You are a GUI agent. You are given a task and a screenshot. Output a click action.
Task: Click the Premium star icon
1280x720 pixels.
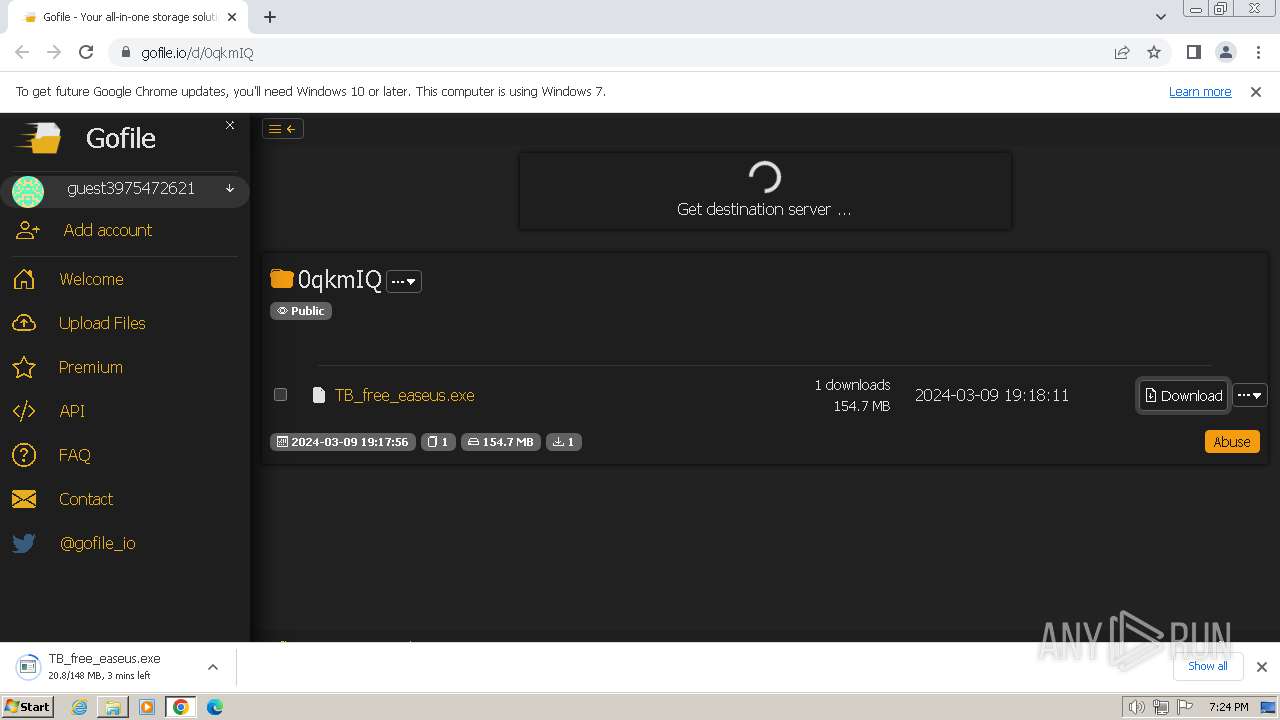coord(24,367)
